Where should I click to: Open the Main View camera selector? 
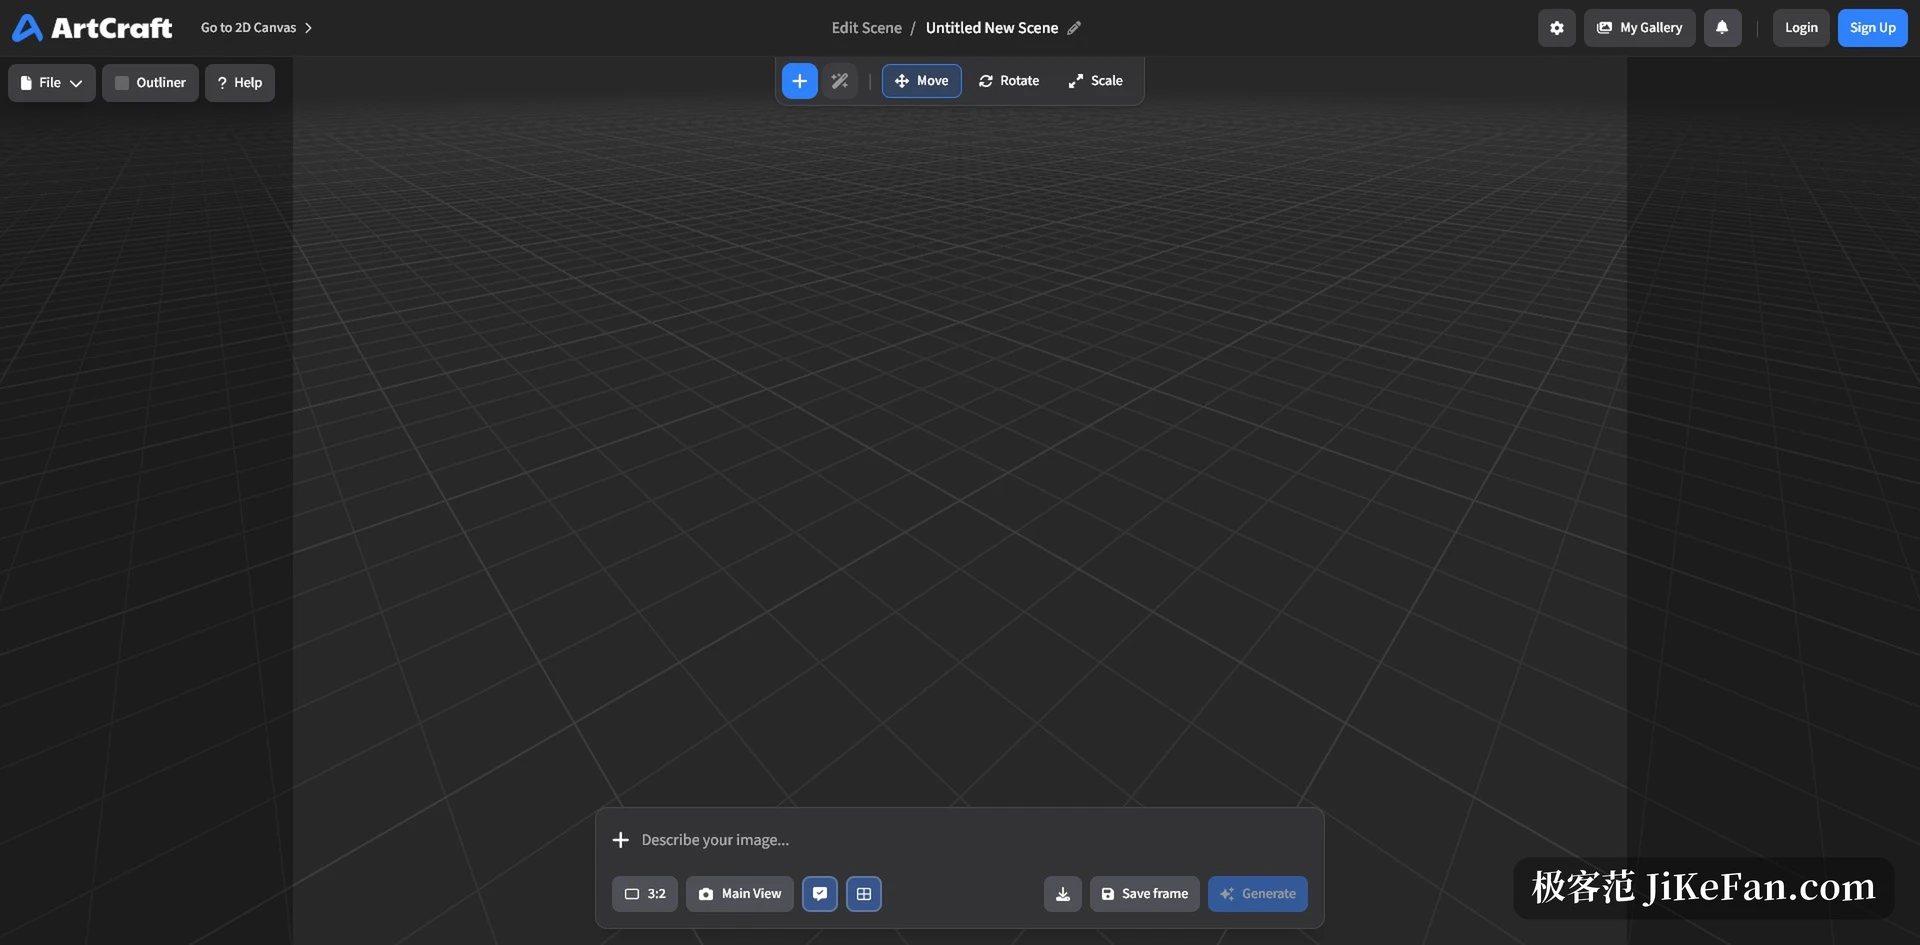point(740,894)
